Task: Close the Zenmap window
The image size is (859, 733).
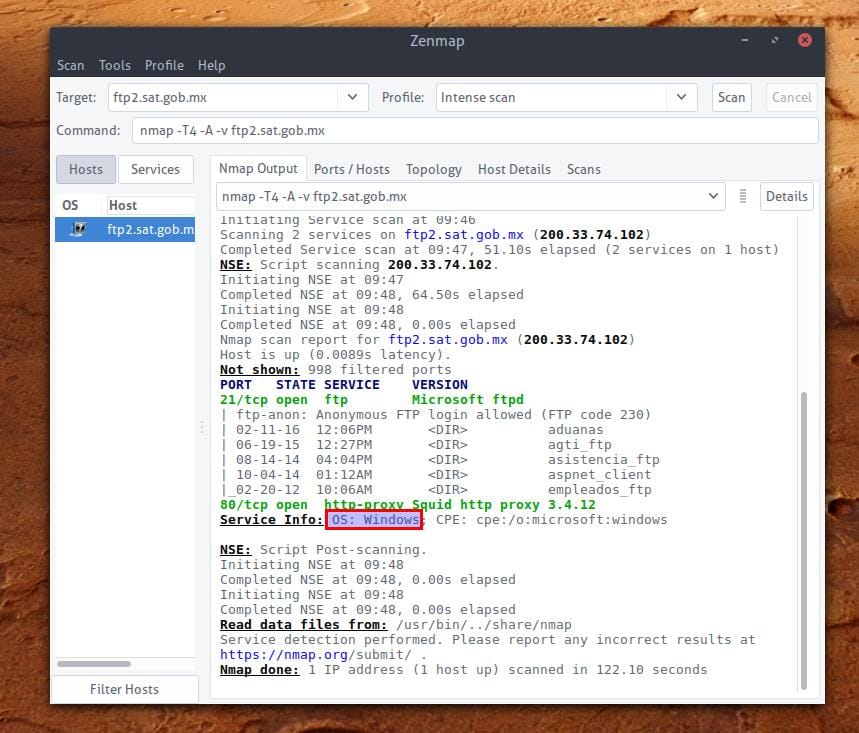Action: [804, 41]
